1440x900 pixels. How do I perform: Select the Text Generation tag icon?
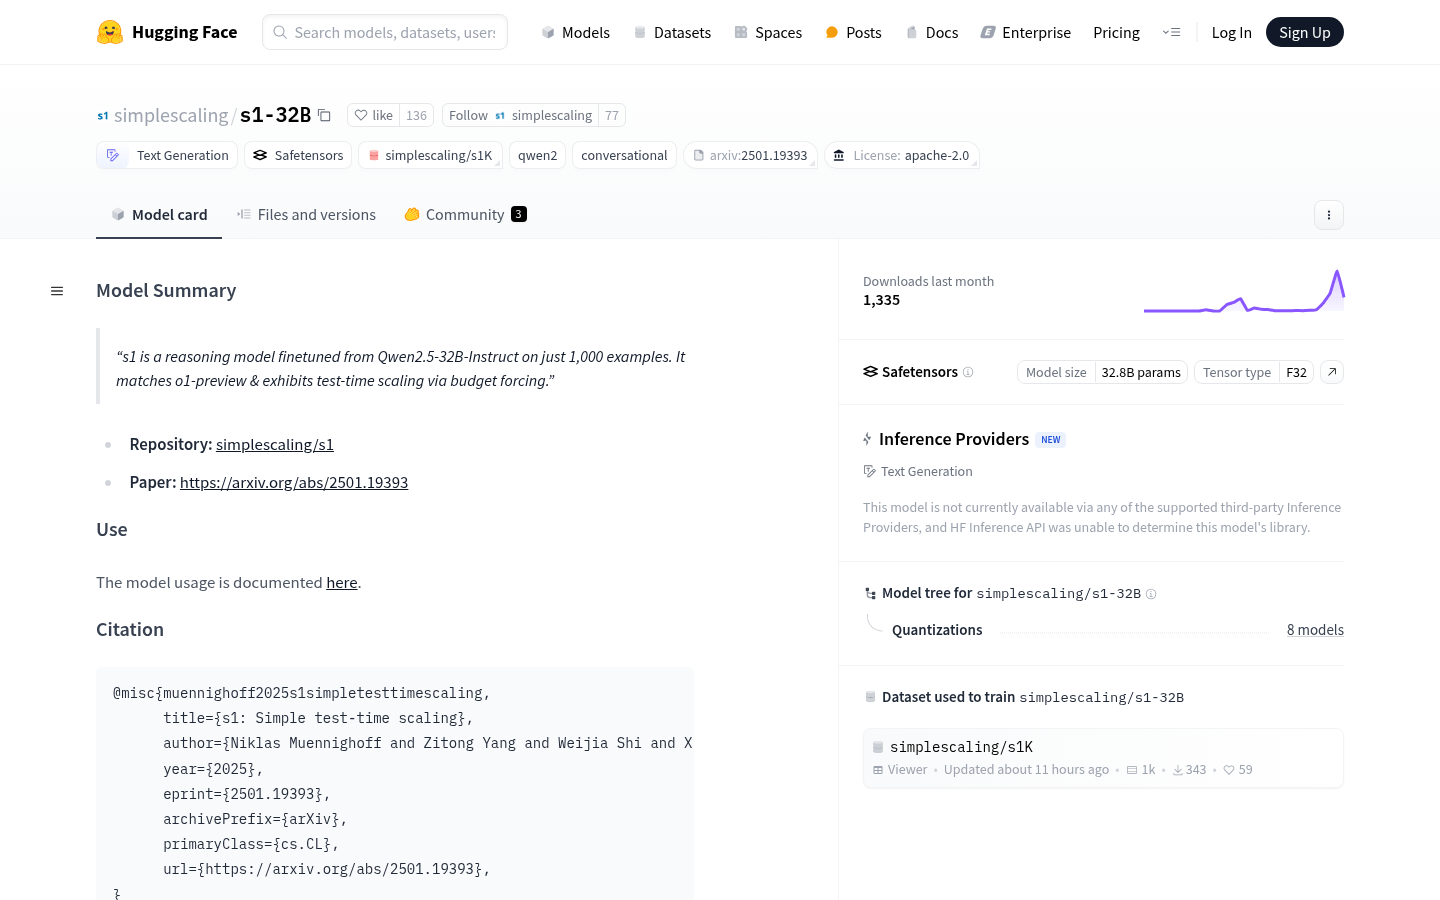point(113,155)
